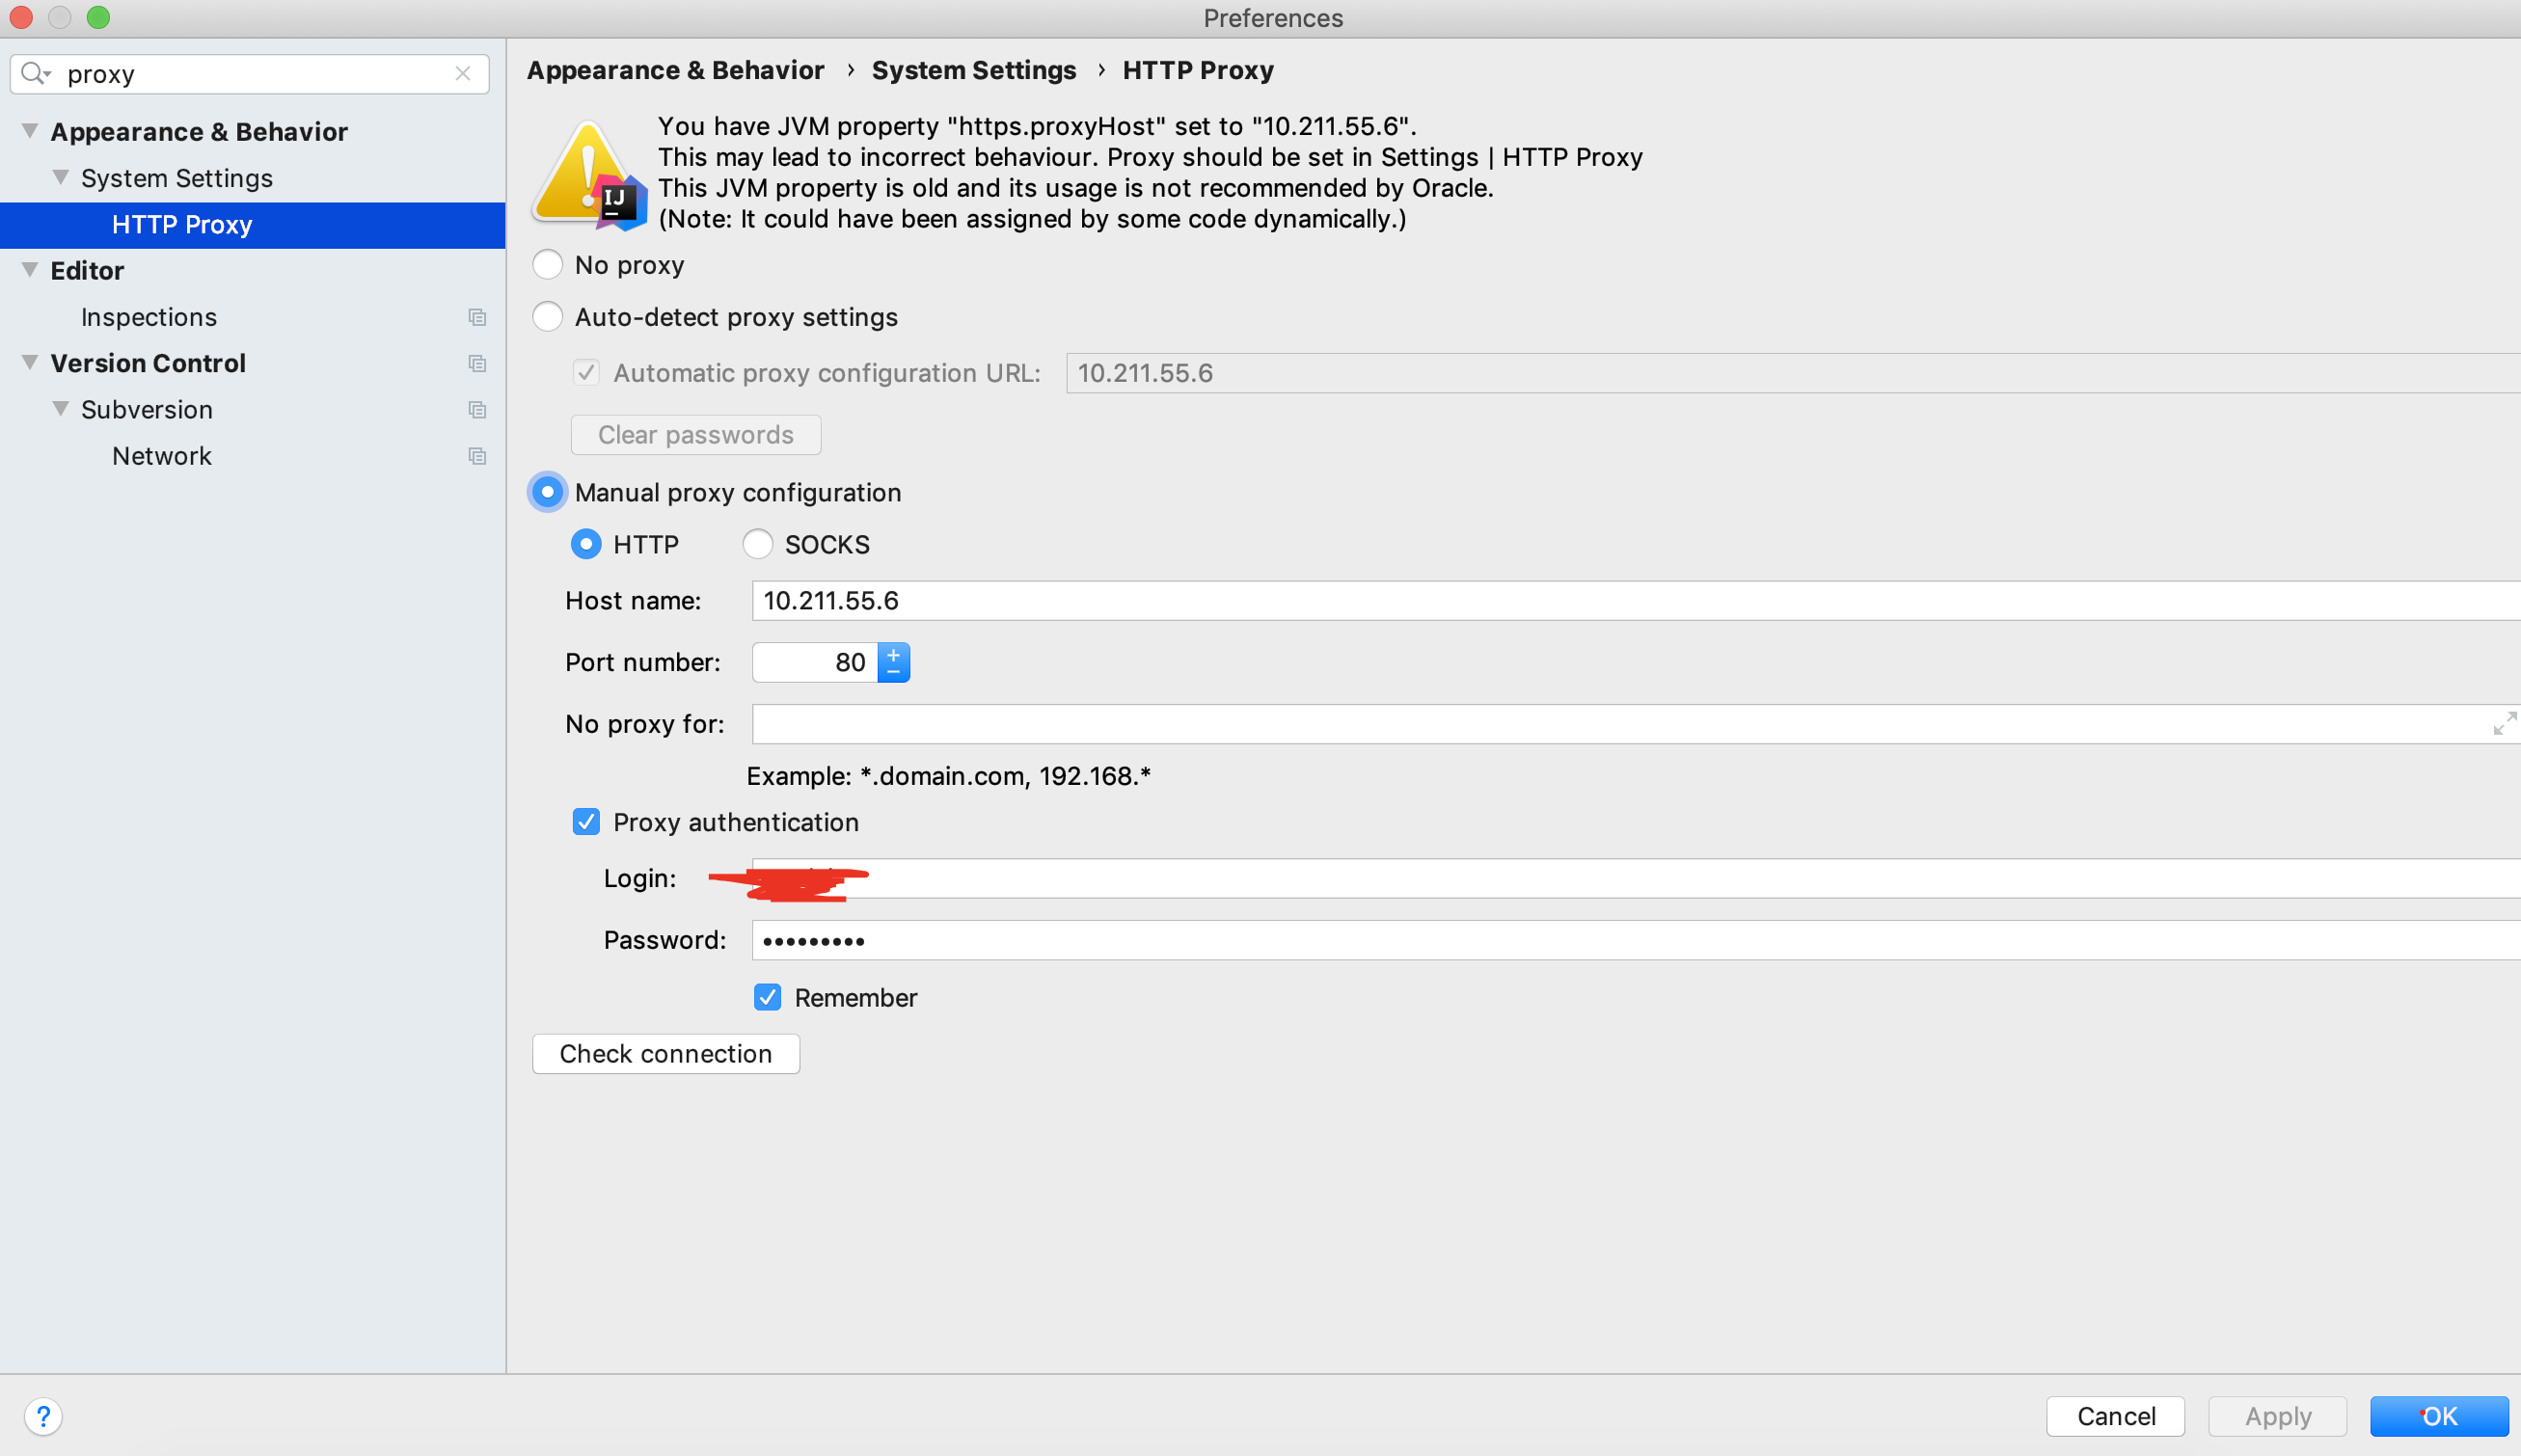Image resolution: width=2521 pixels, height=1456 pixels.
Task: Choose Auto-detect proxy settings option
Action: point(547,317)
